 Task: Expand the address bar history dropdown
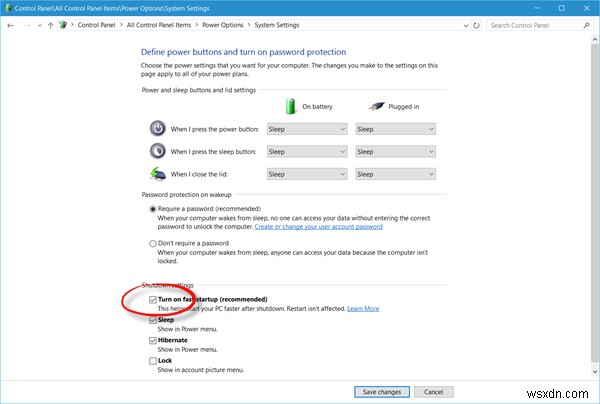tap(466, 26)
